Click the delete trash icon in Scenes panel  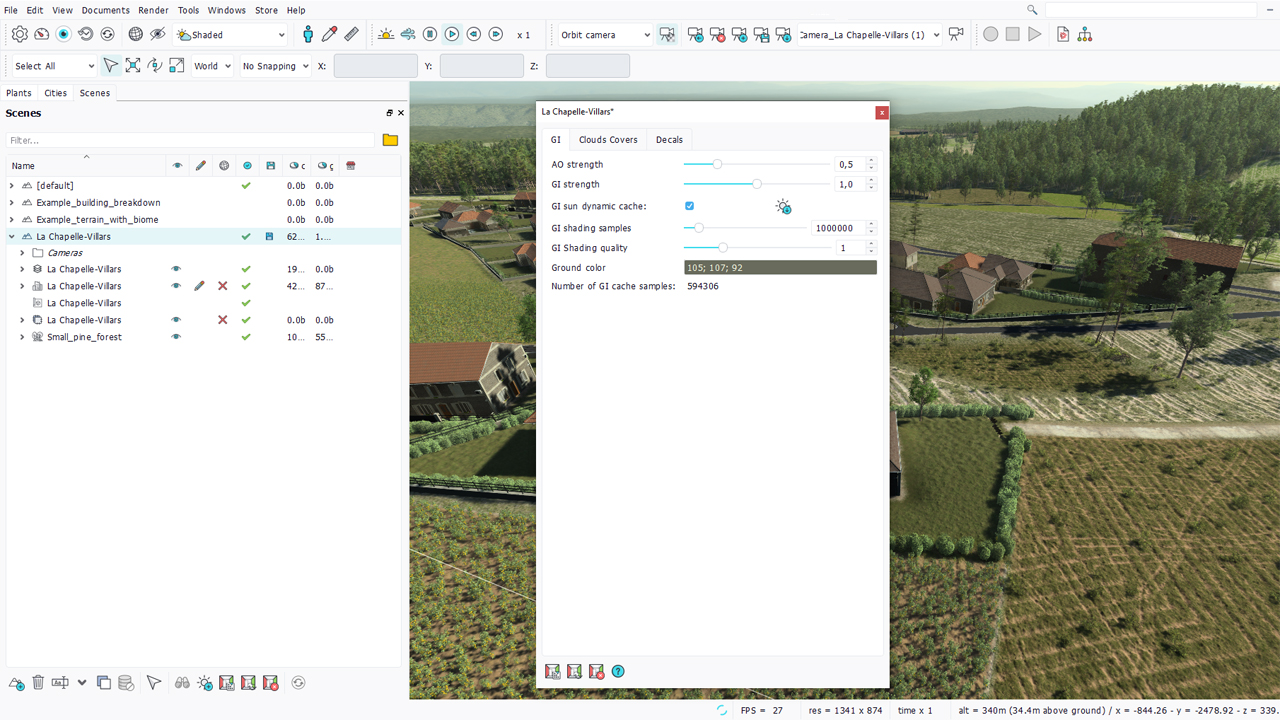pos(38,683)
